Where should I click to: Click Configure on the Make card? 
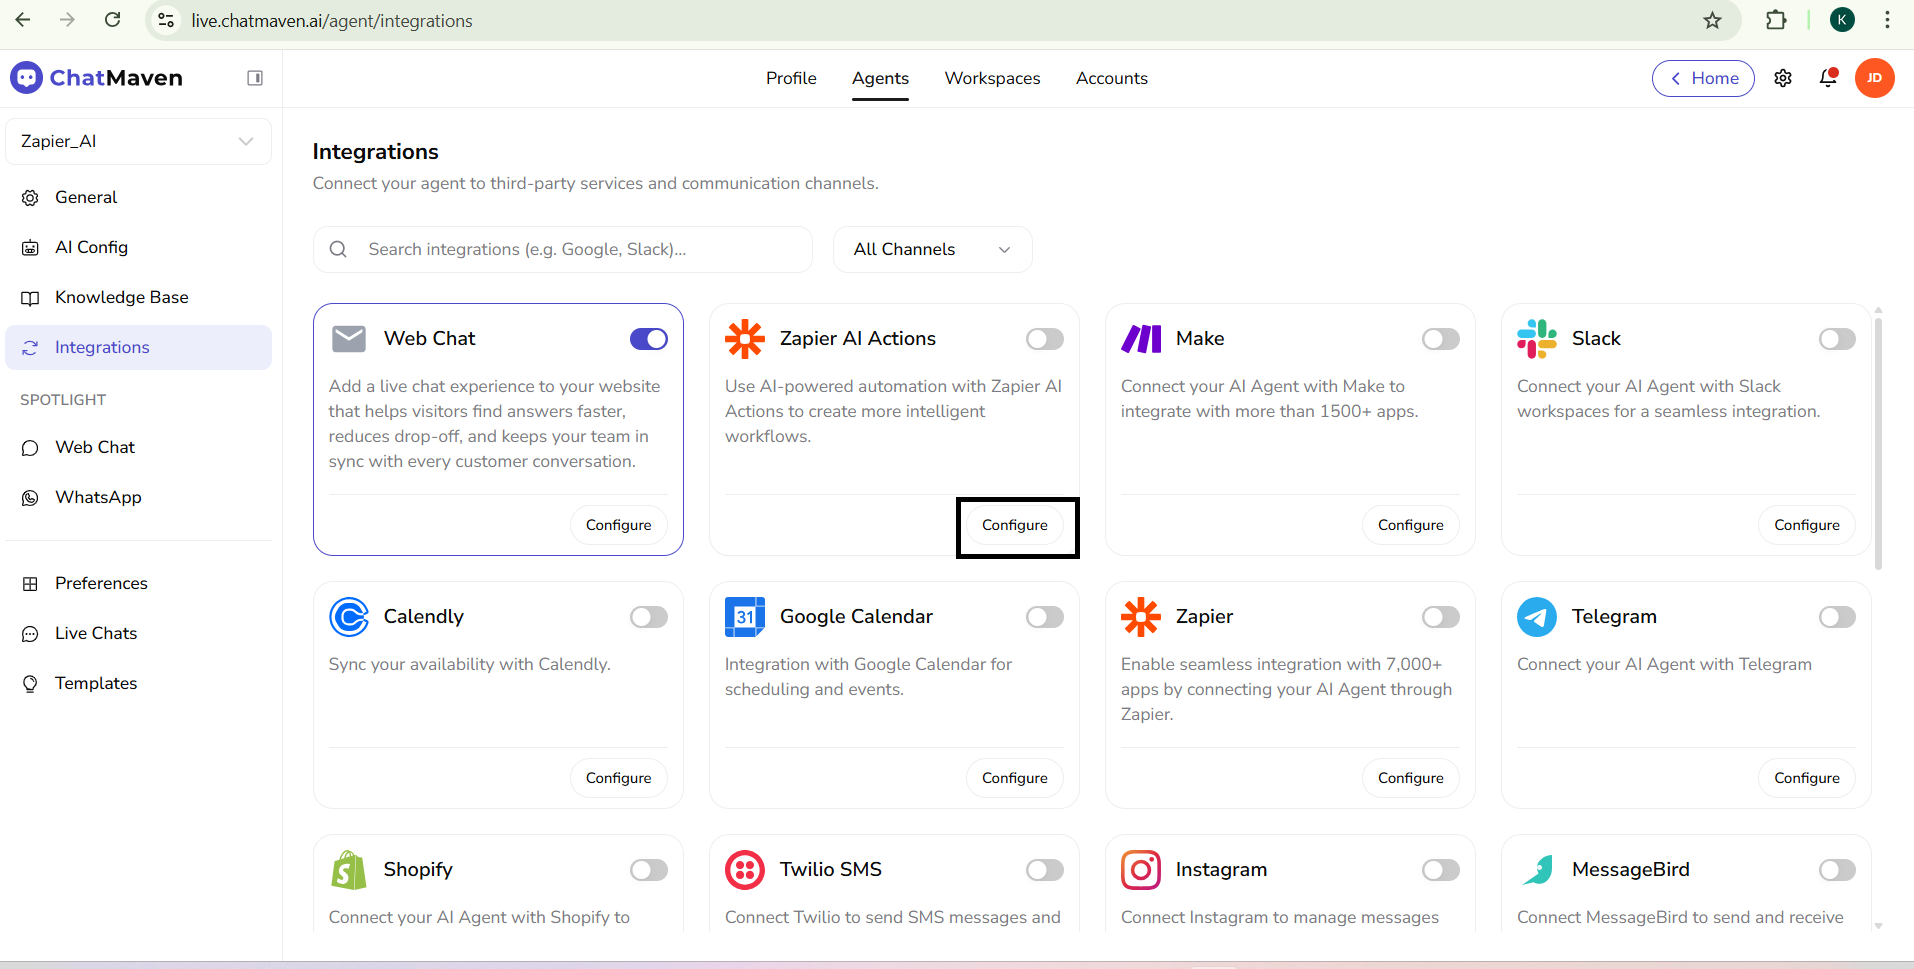[1410, 525]
